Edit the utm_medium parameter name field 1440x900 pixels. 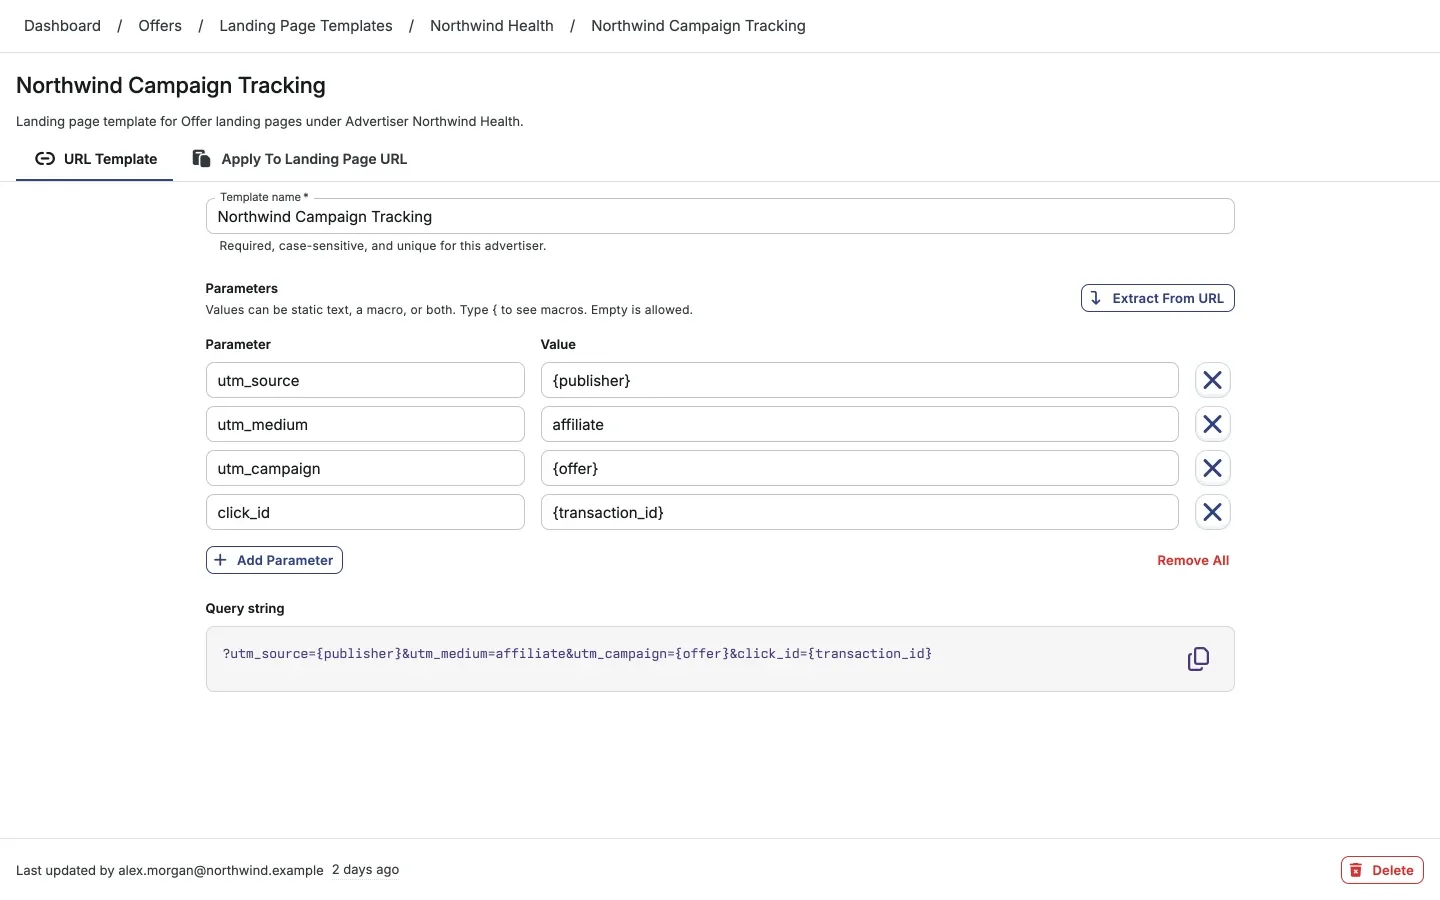pos(365,424)
